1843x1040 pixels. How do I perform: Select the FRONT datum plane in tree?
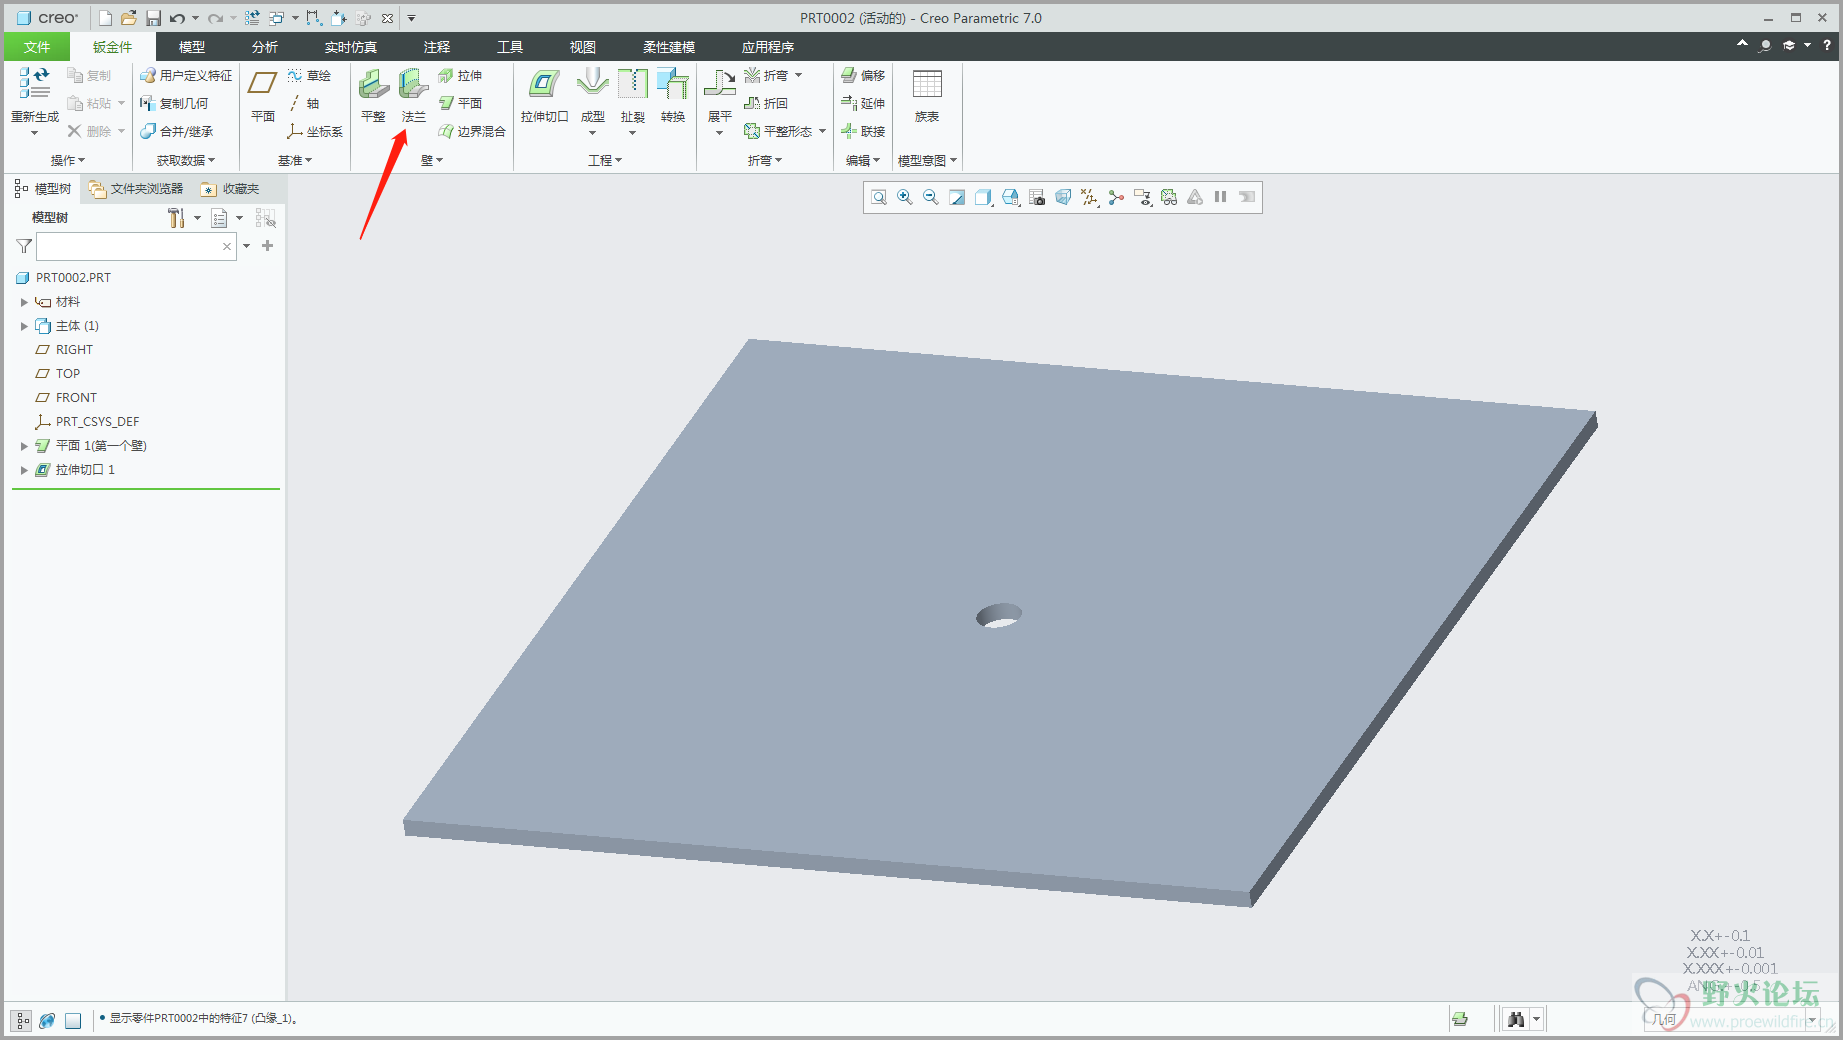(x=66, y=398)
